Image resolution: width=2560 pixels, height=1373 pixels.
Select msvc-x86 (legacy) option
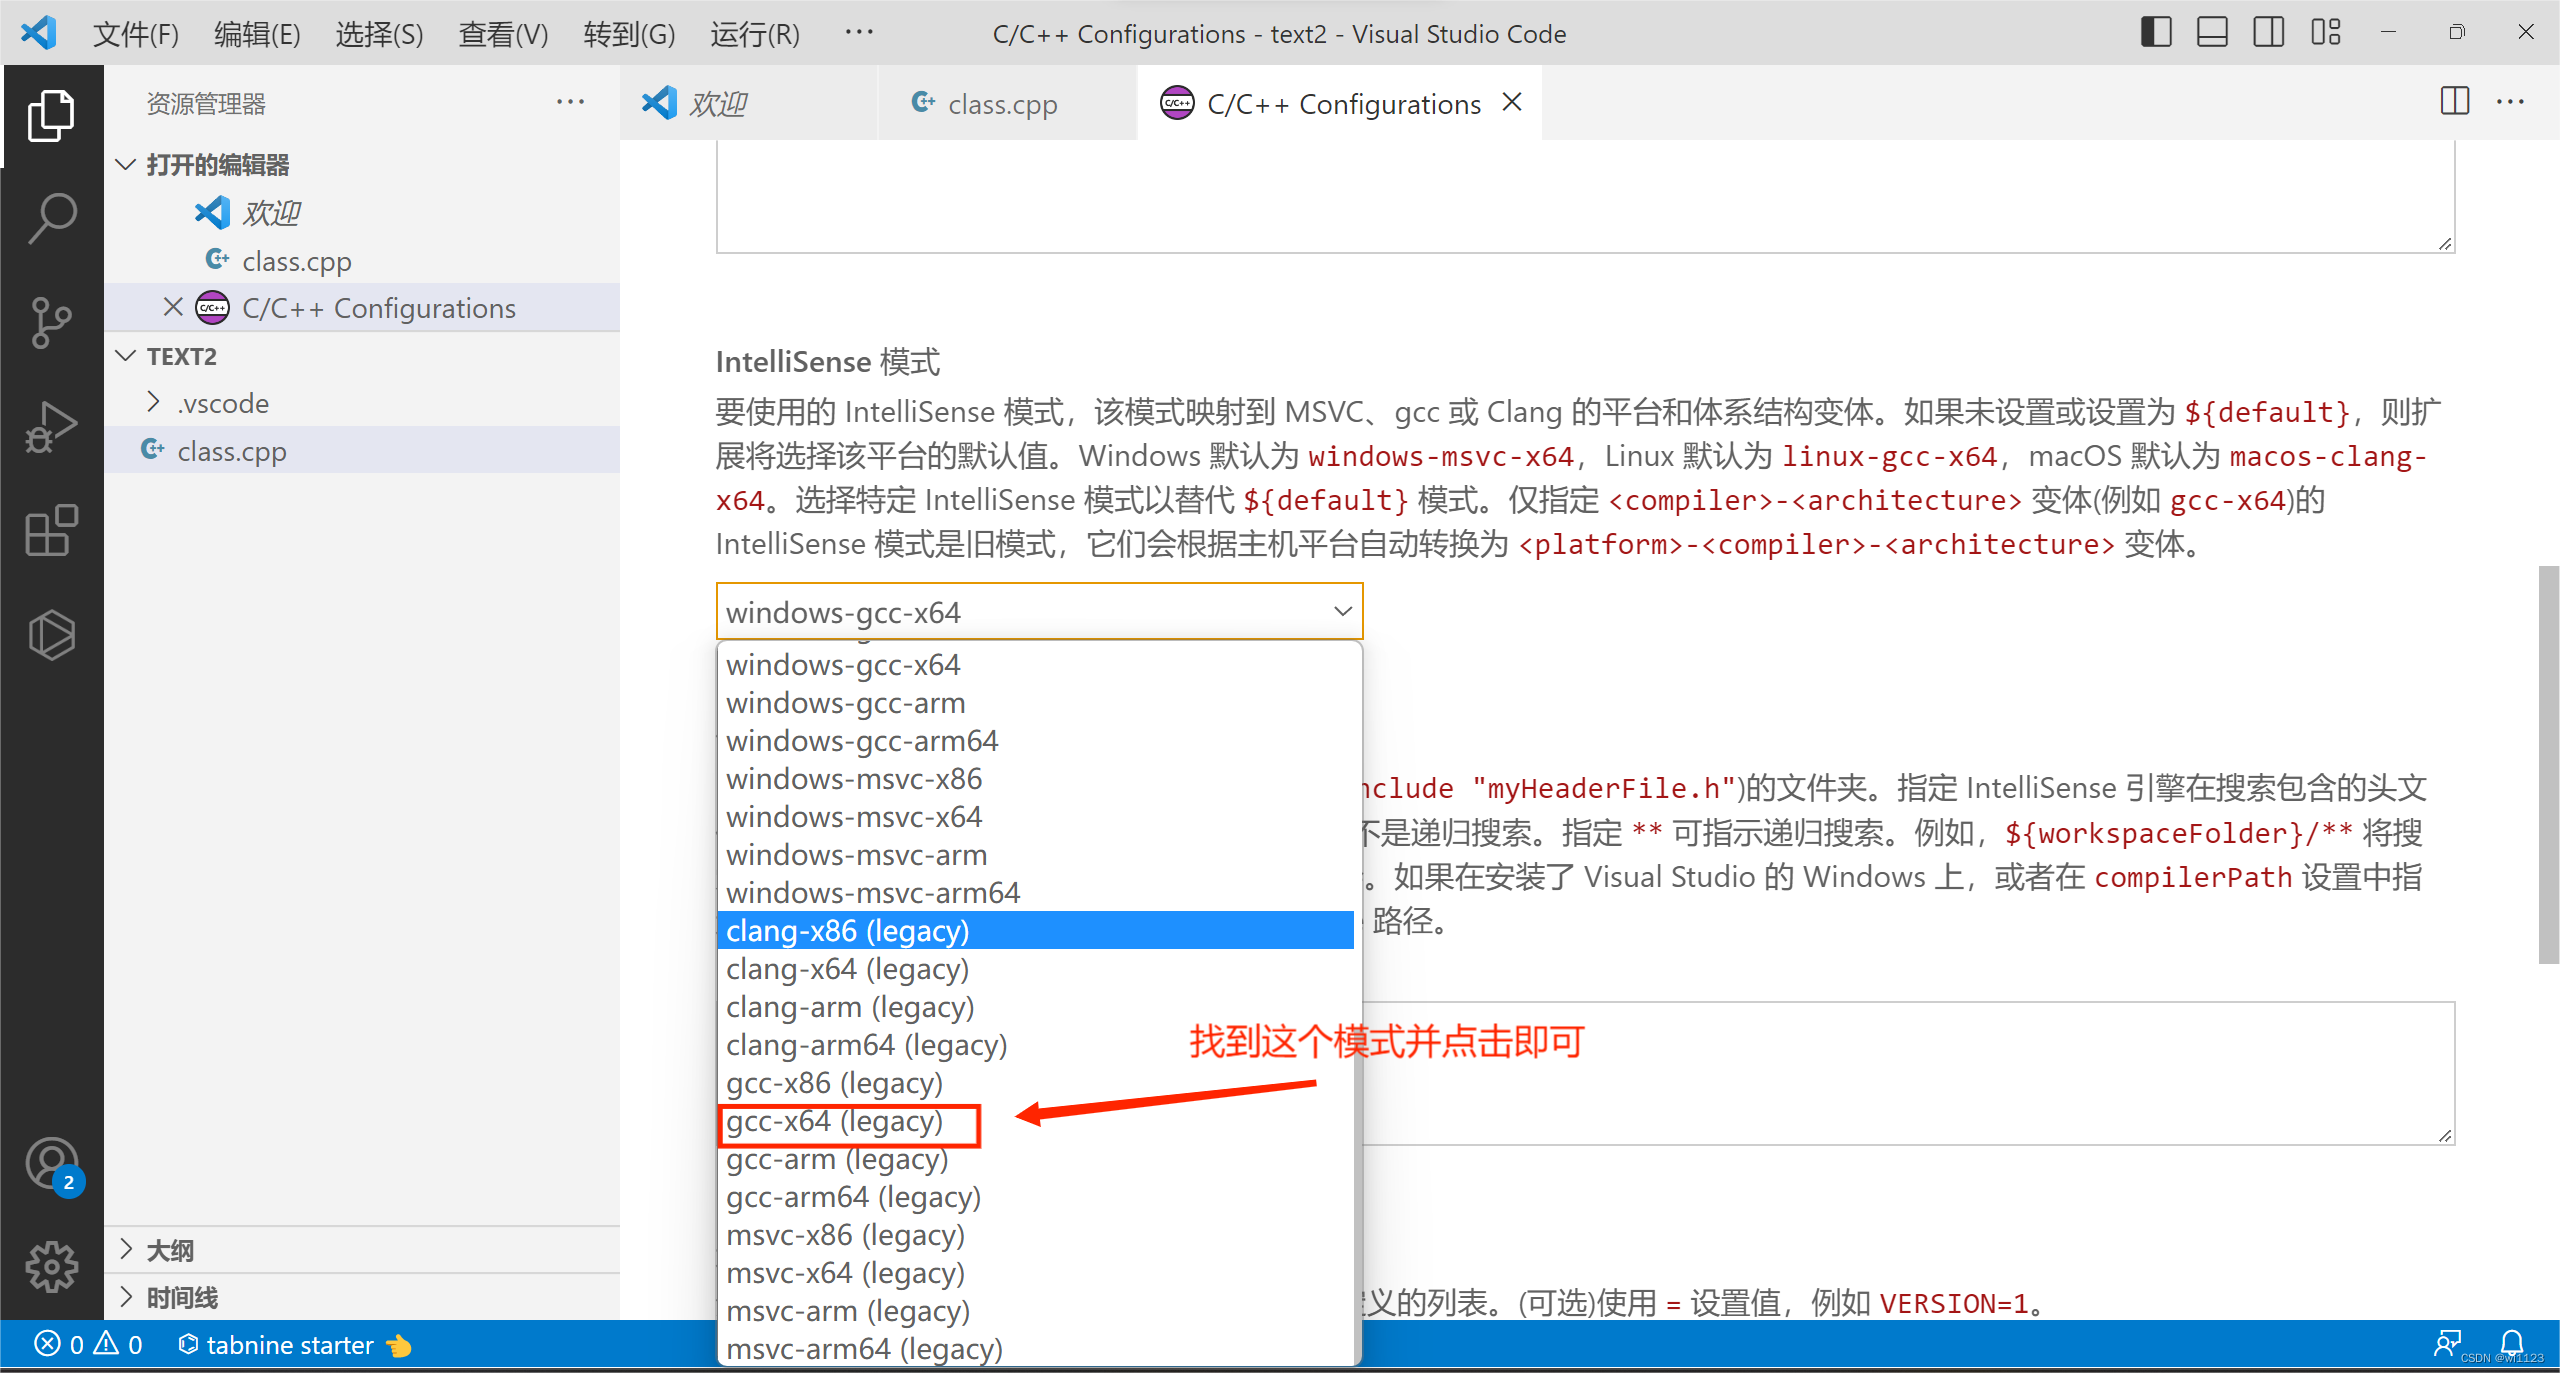[x=1036, y=1235]
